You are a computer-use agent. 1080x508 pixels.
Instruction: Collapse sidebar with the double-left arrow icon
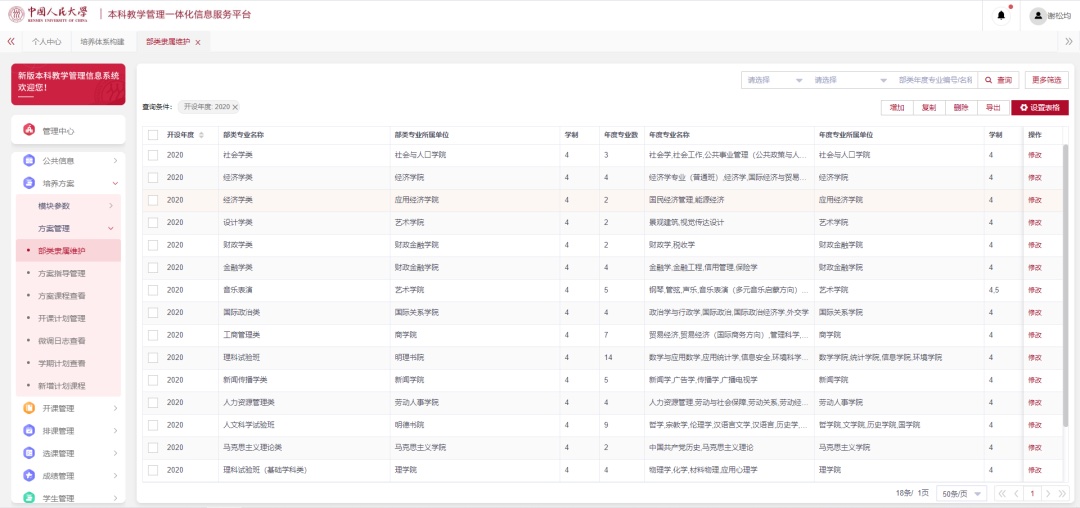tap(11, 42)
